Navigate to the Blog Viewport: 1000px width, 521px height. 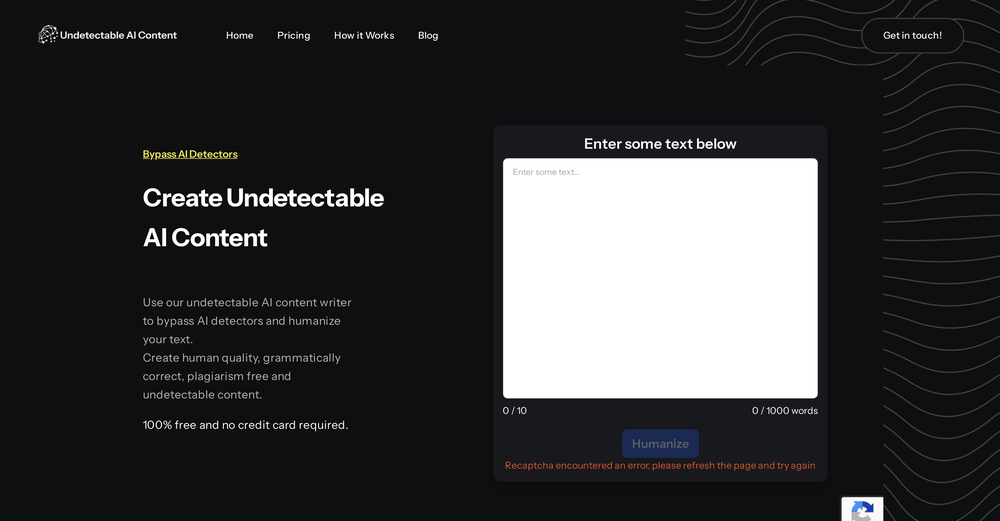point(428,35)
